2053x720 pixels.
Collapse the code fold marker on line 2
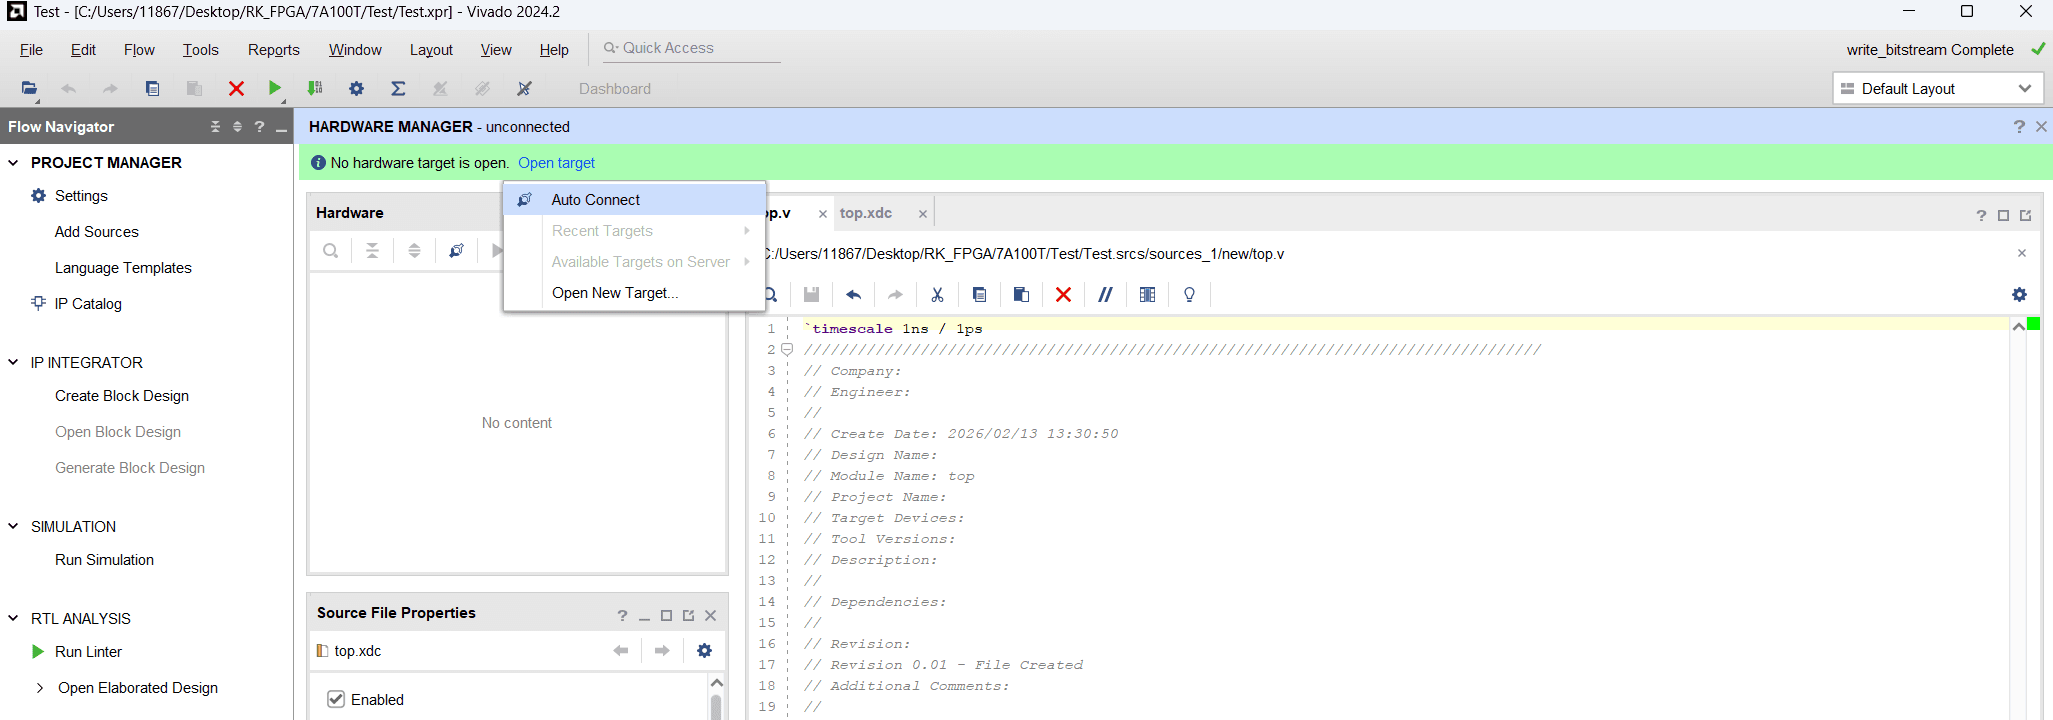tap(787, 349)
